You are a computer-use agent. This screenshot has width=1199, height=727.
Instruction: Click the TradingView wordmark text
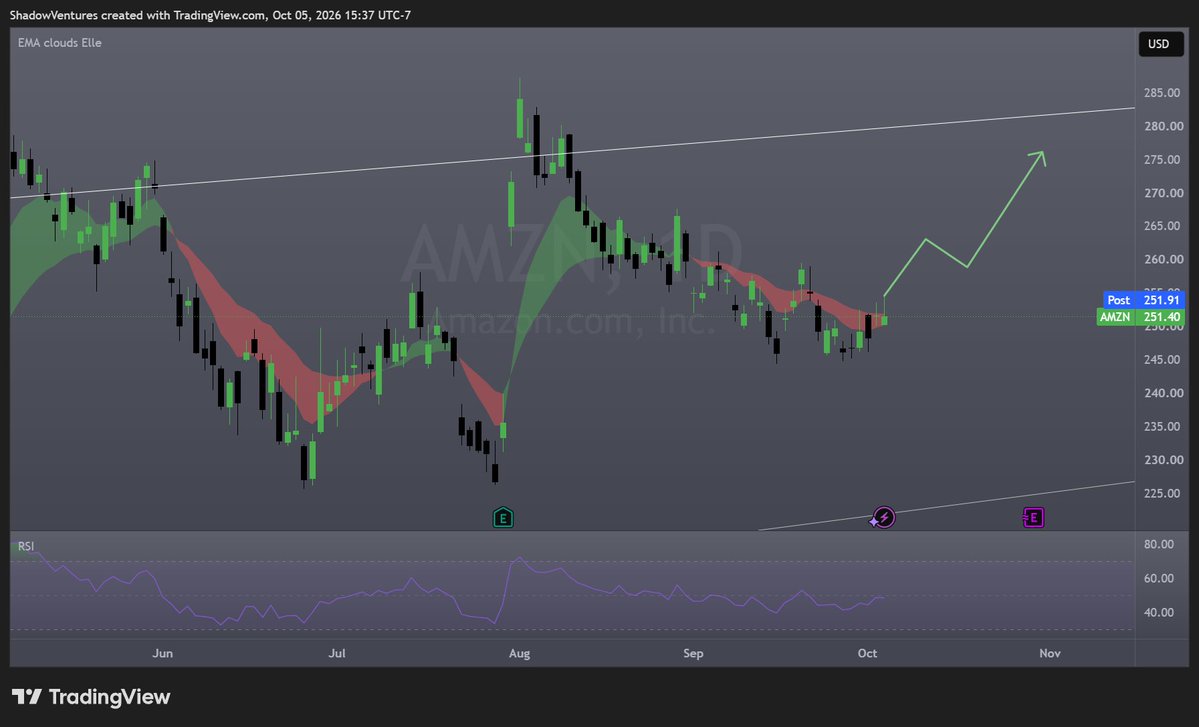pos(109,696)
